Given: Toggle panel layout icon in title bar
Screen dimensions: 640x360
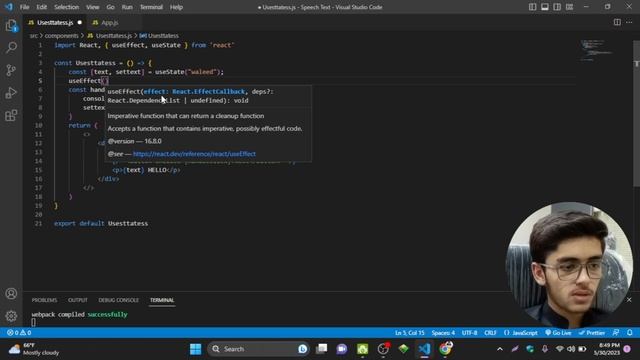Looking at the screenshot, I should pyautogui.click(x=544, y=7).
